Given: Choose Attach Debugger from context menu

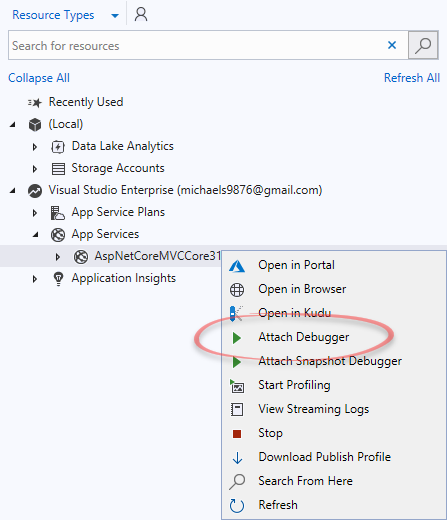Looking at the screenshot, I should pos(304,337).
